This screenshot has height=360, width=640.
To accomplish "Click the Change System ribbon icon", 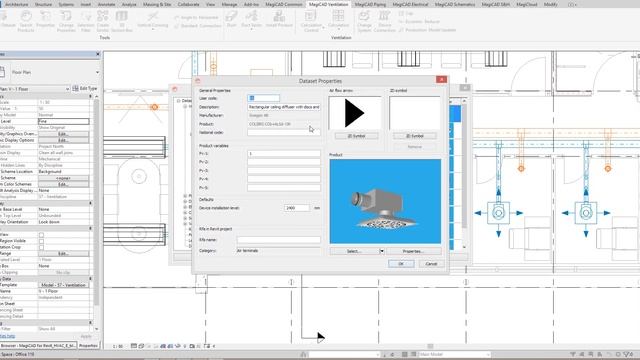I will coord(364,16).
